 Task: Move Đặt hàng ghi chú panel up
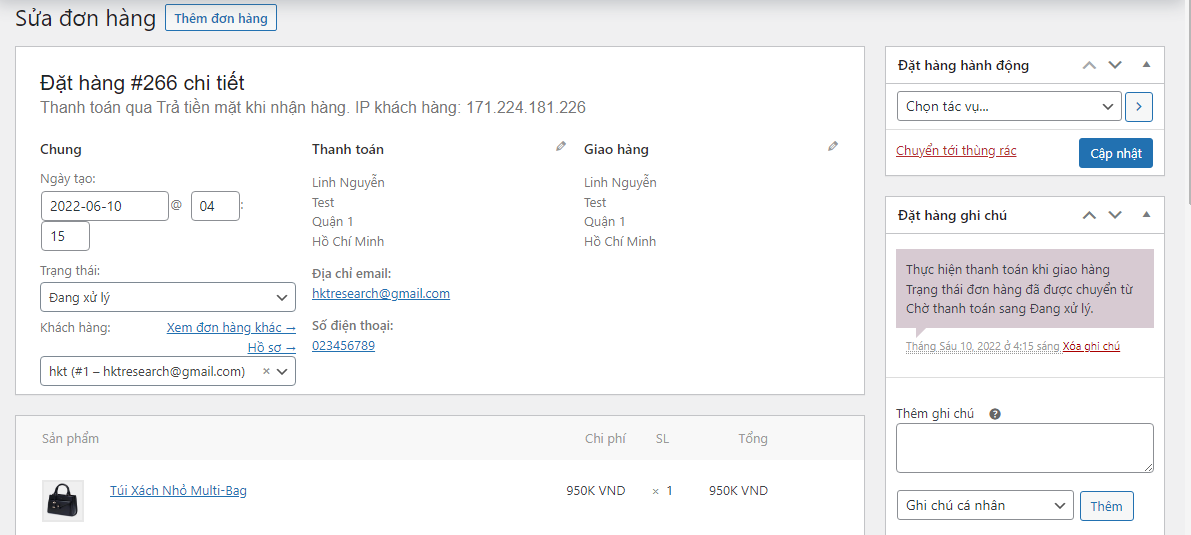pyautogui.click(x=1090, y=215)
